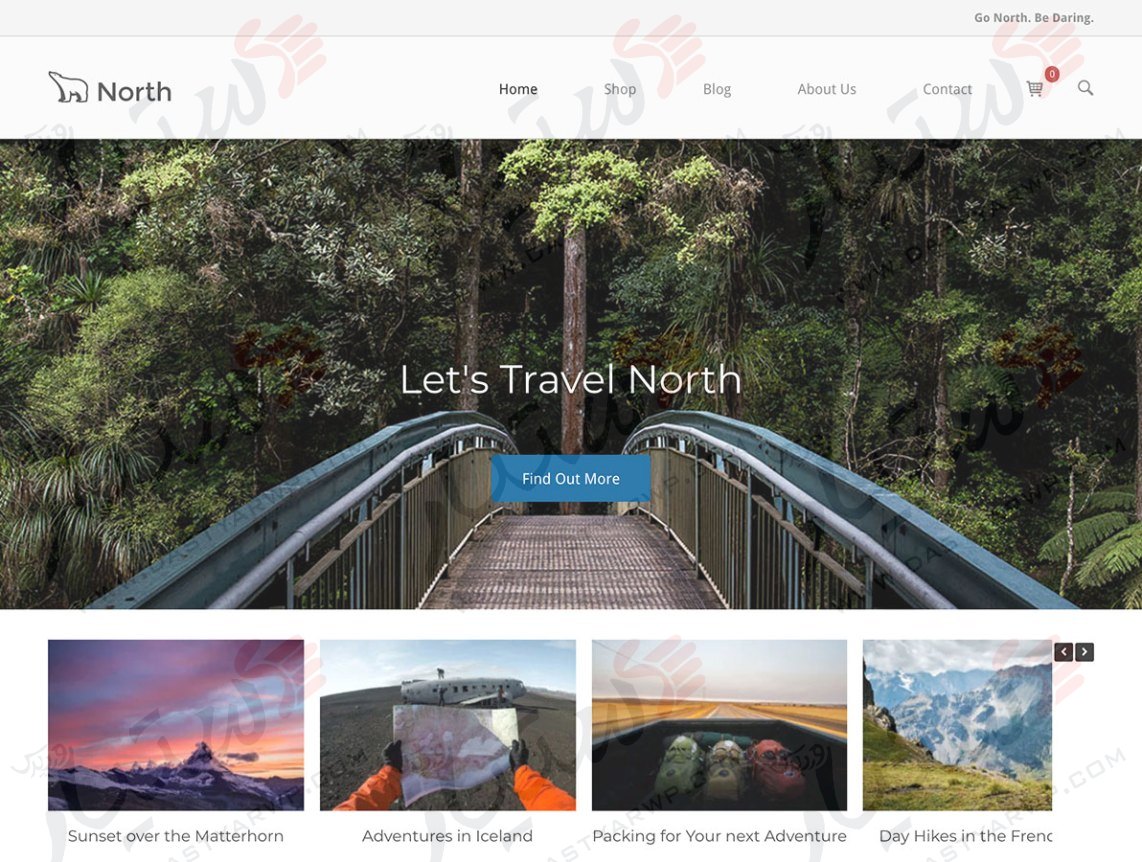Open the Home menu item

[x=518, y=89]
